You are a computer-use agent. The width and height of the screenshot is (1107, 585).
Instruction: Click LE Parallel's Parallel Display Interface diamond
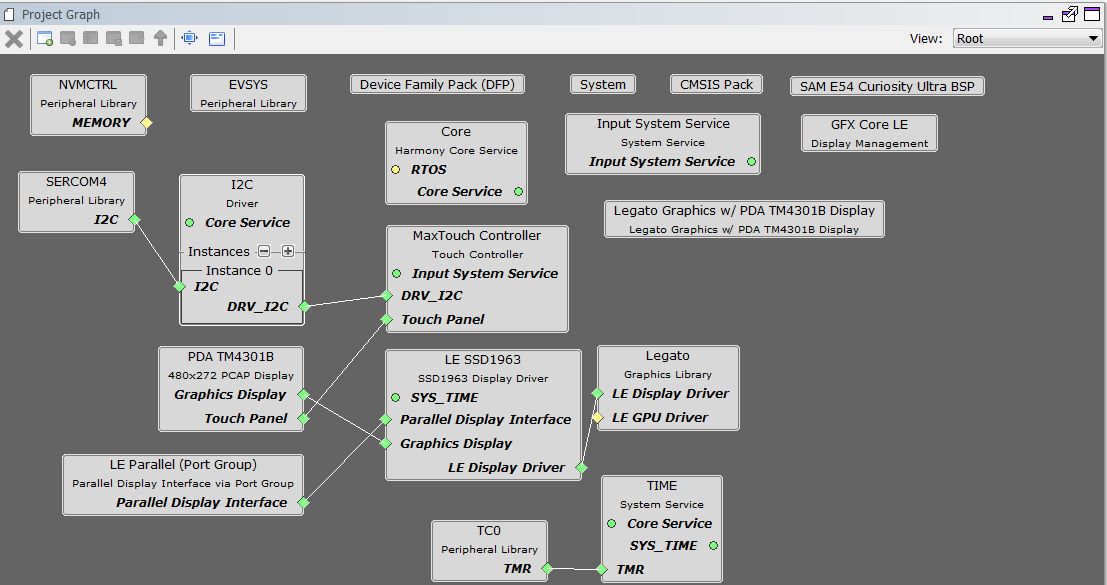click(x=304, y=502)
